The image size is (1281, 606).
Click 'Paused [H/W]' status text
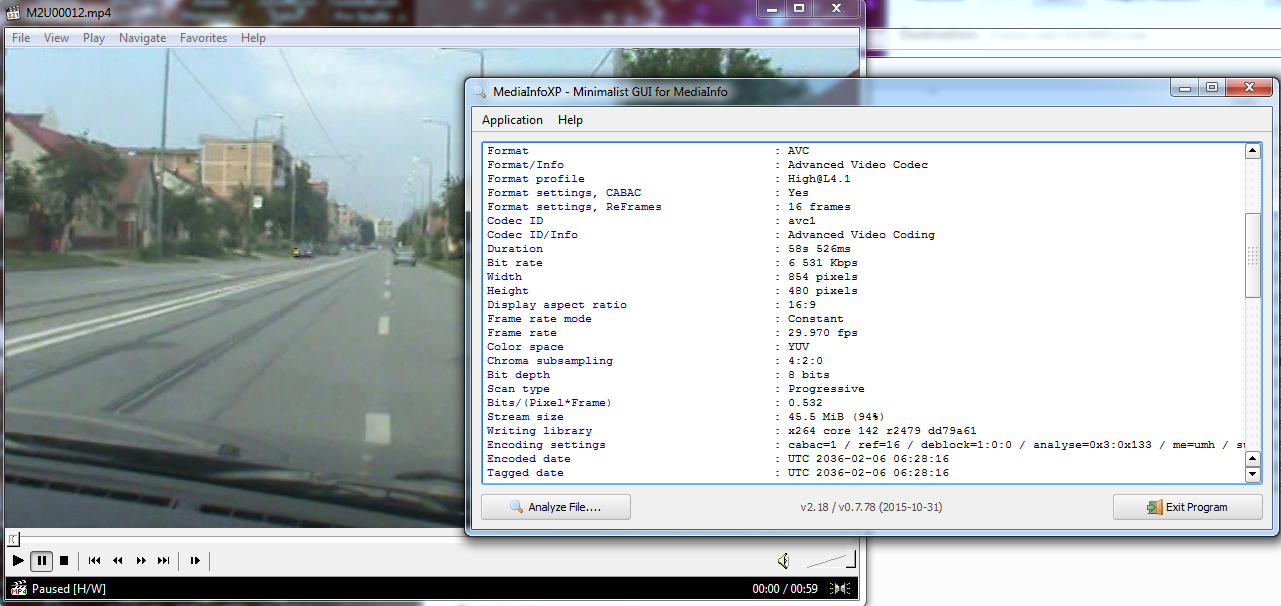(x=69, y=589)
